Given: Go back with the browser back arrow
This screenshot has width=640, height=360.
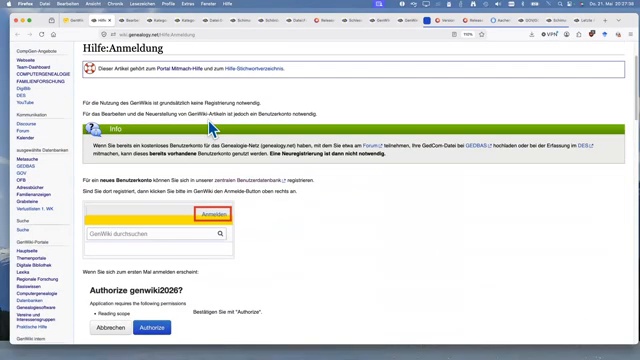Looking at the screenshot, I should coord(18,35).
